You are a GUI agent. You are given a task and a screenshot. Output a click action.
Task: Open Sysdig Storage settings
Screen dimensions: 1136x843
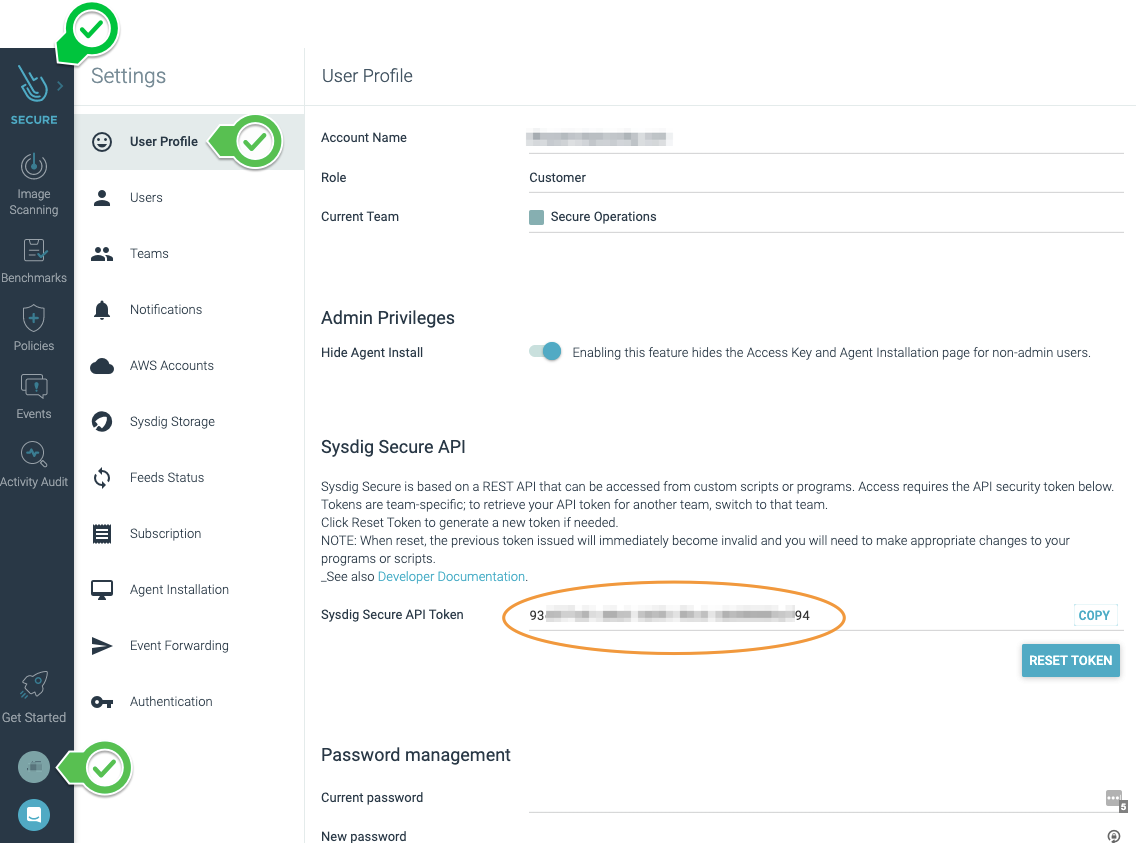click(189, 422)
